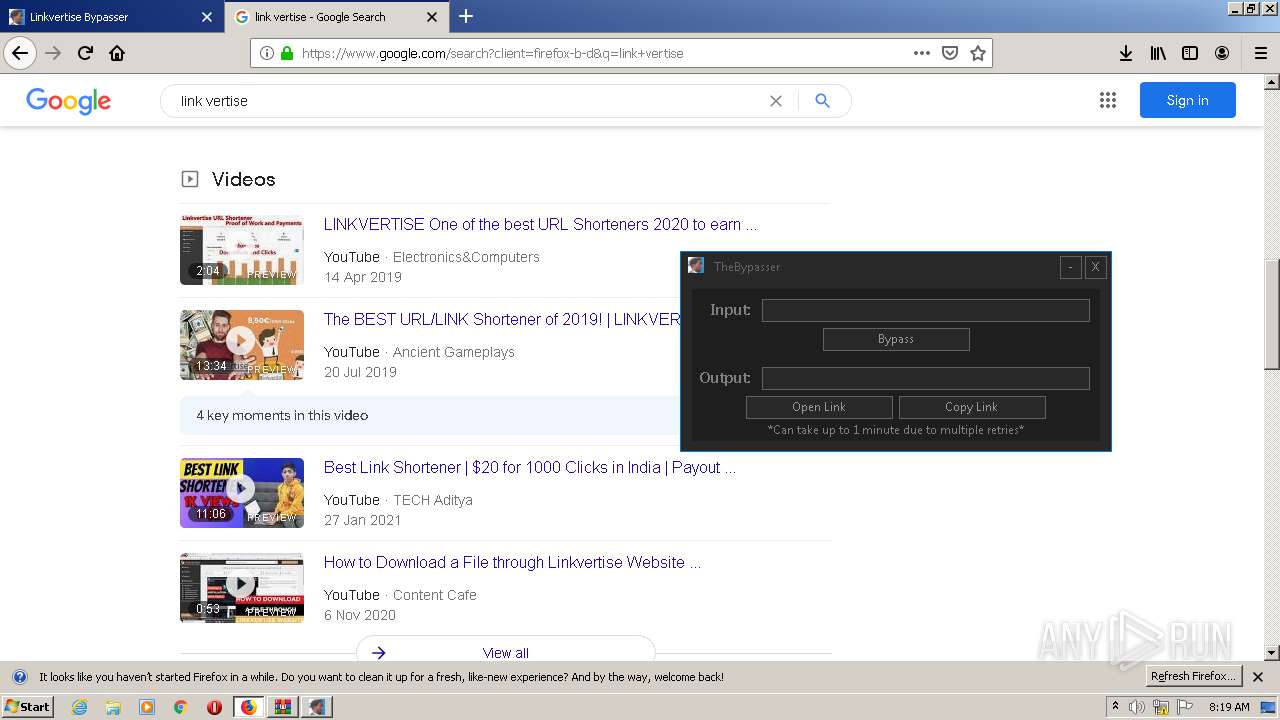Clear the Google search box text
This screenshot has width=1280, height=720.
[x=775, y=101]
